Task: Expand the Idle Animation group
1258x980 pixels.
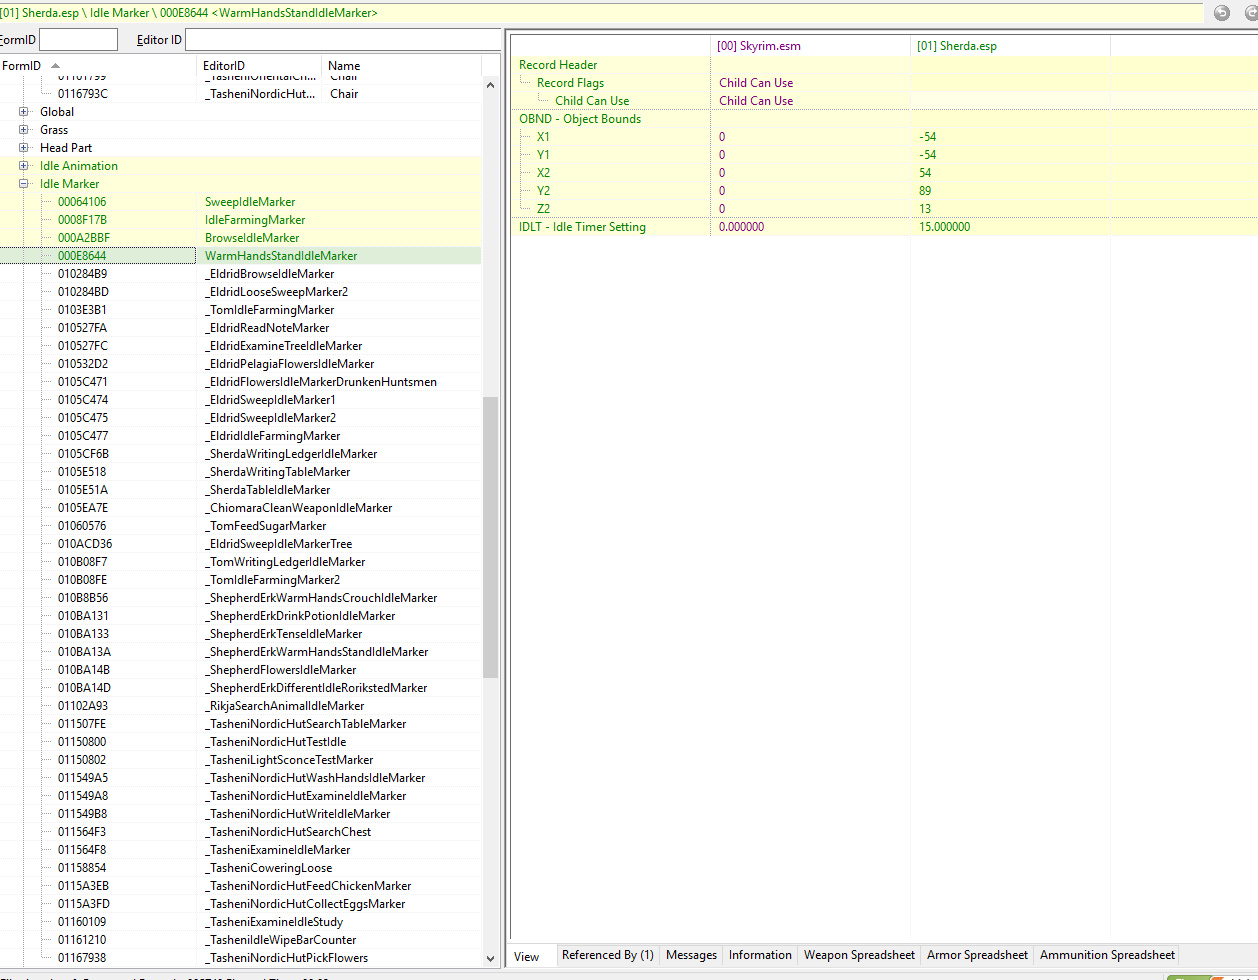Action: (24, 166)
